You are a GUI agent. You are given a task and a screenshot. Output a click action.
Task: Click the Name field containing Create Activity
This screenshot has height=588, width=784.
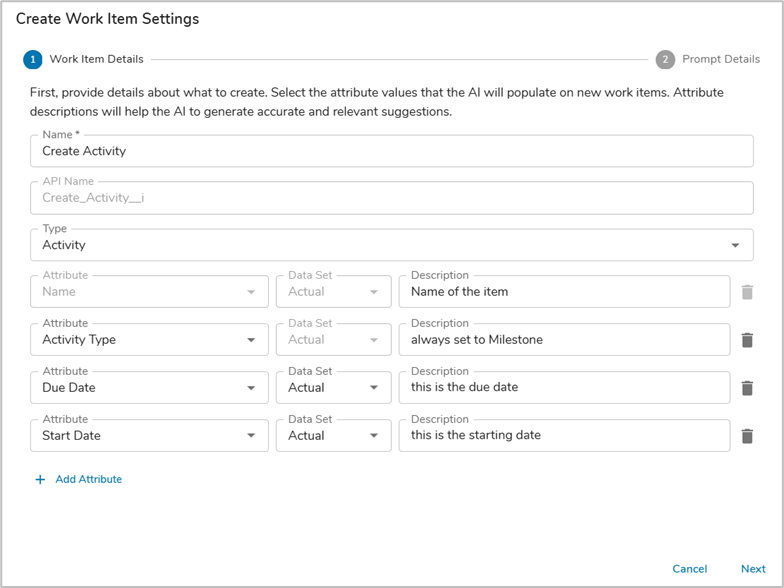point(392,151)
